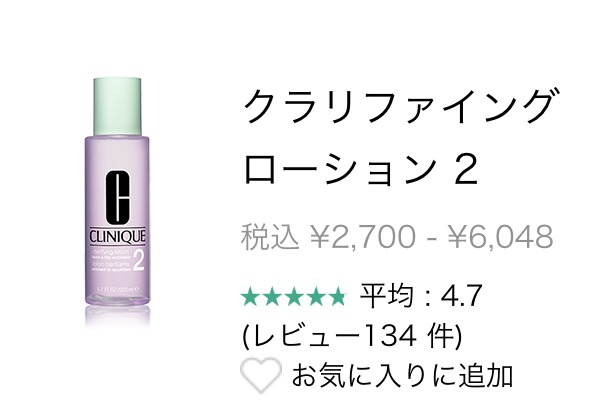Click the お気に入りに追加 link text
This screenshot has height=412, width=614.
[402, 376]
